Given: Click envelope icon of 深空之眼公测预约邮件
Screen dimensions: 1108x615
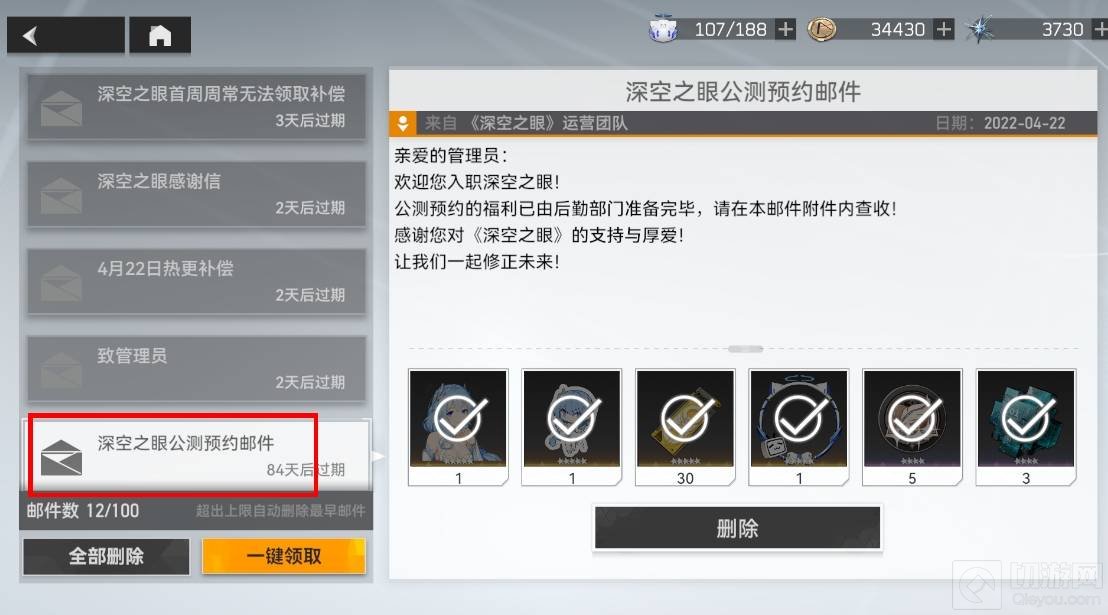Looking at the screenshot, I should pyautogui.click(x=61, y=457).
